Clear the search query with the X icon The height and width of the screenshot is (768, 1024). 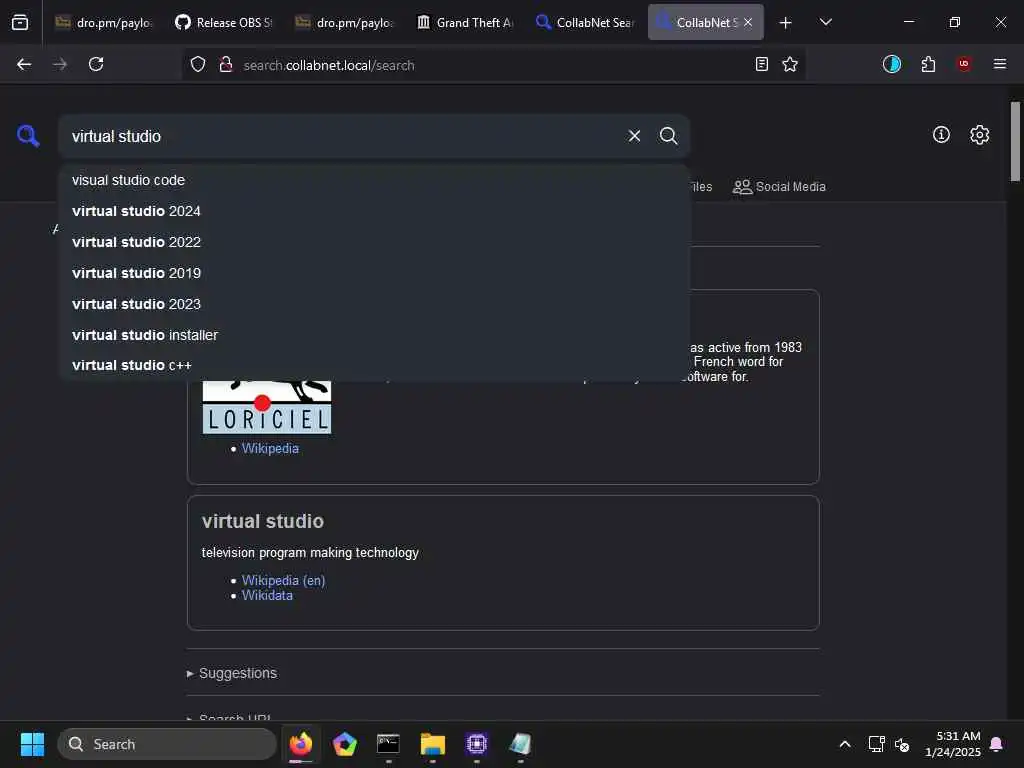[634, 136]
